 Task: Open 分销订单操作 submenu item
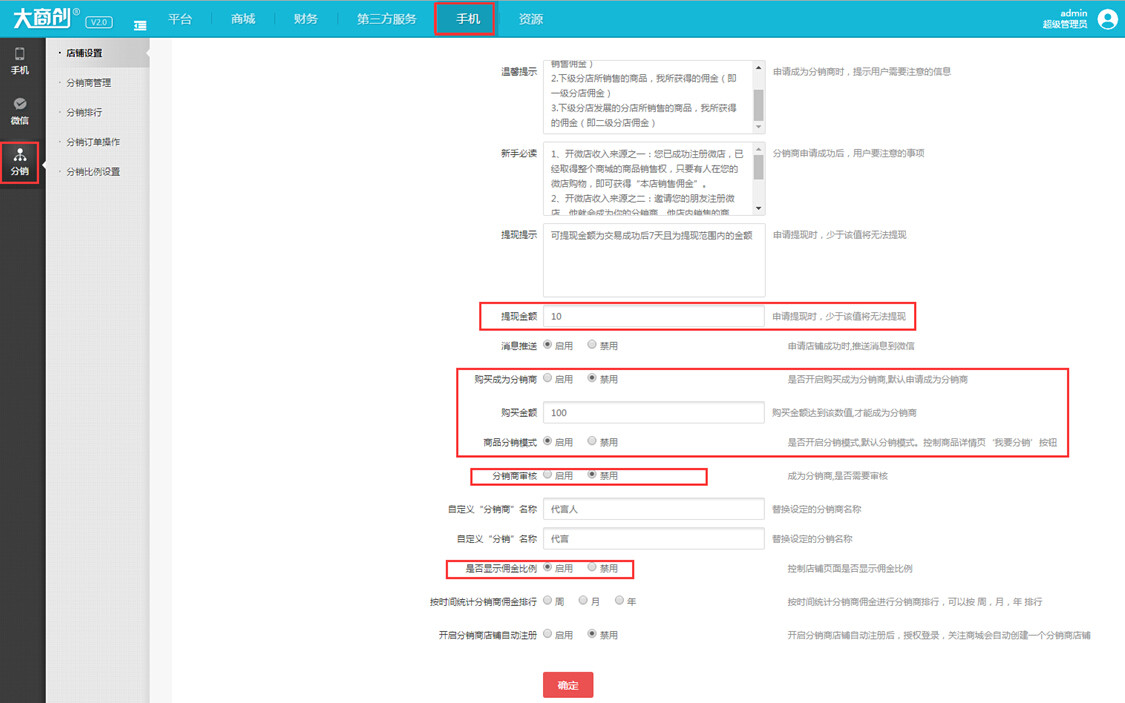(93, 142)
